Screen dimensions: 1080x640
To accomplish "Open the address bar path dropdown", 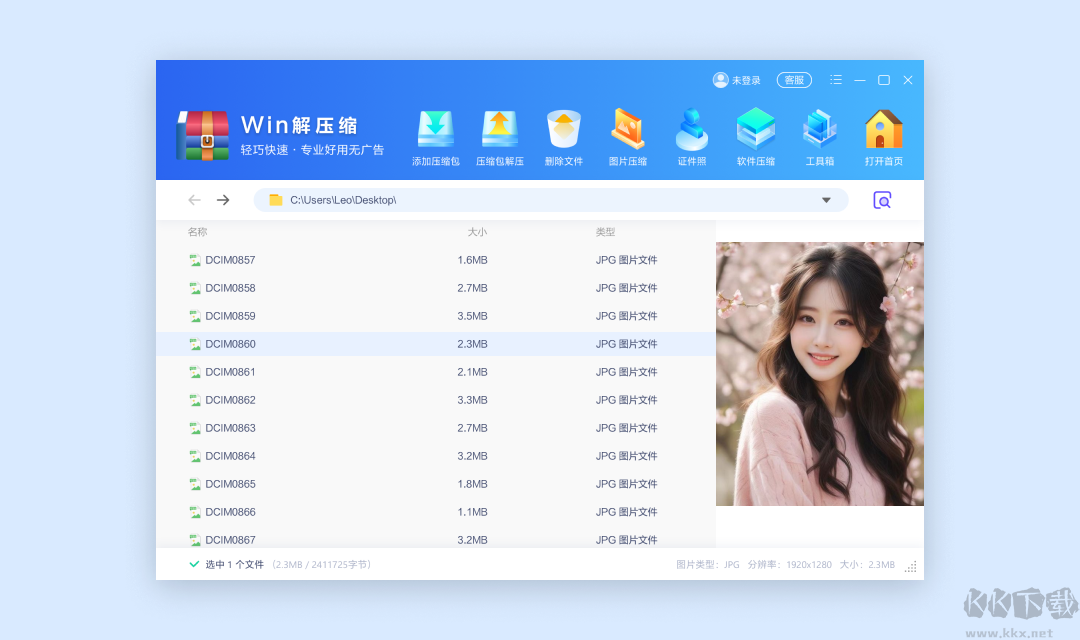I will pos(827,200).
